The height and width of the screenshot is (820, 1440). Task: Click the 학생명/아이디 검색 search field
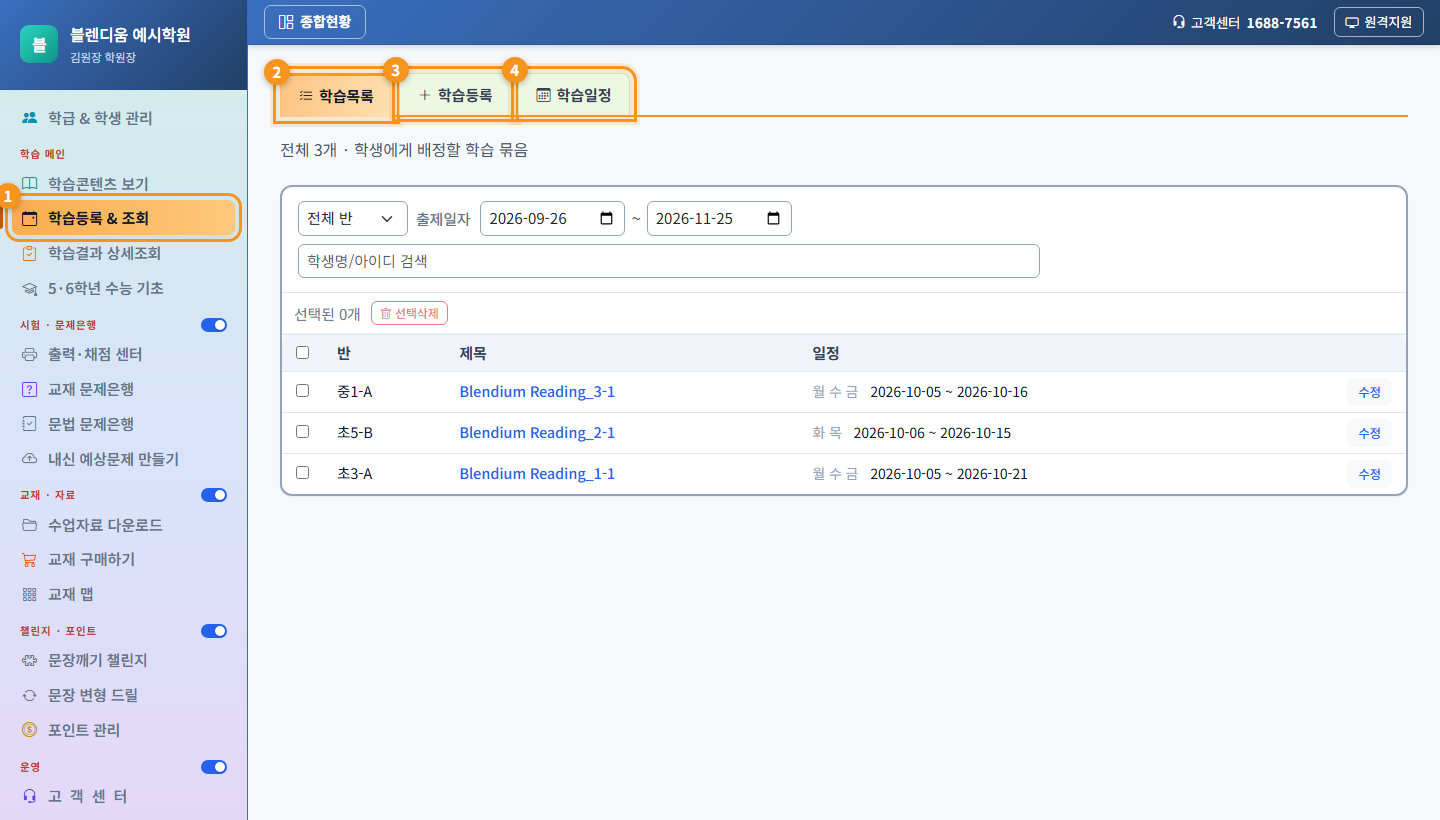point(669,261)
